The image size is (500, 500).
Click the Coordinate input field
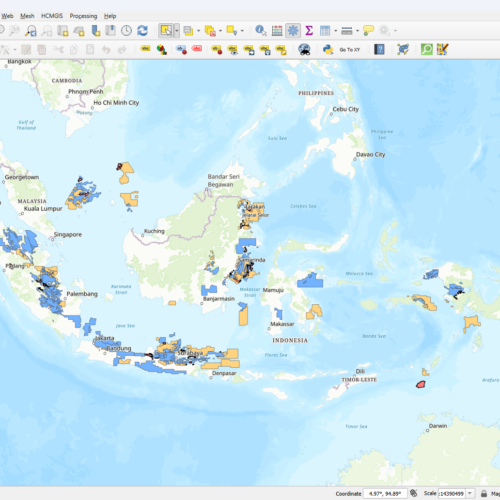click(385, 493)
